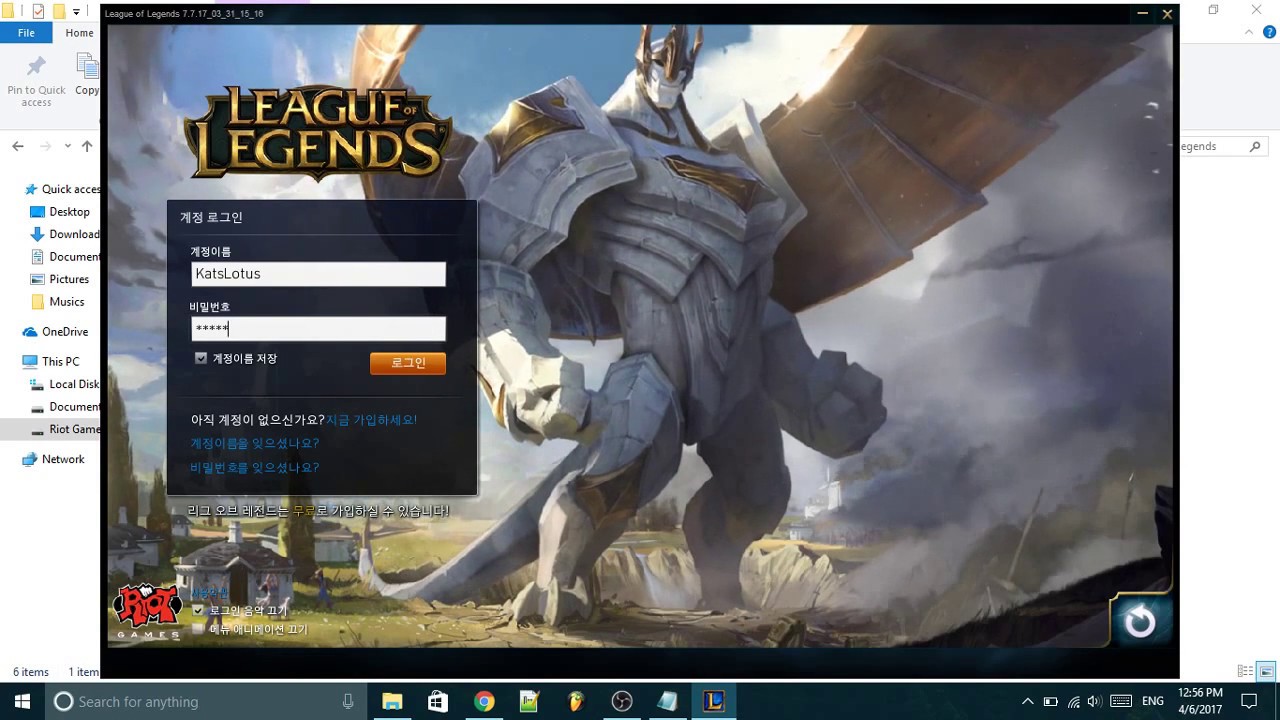Select Desktop in the navigation pane
This screenshot has height=720, width=1280.
(x=60, y=212)
